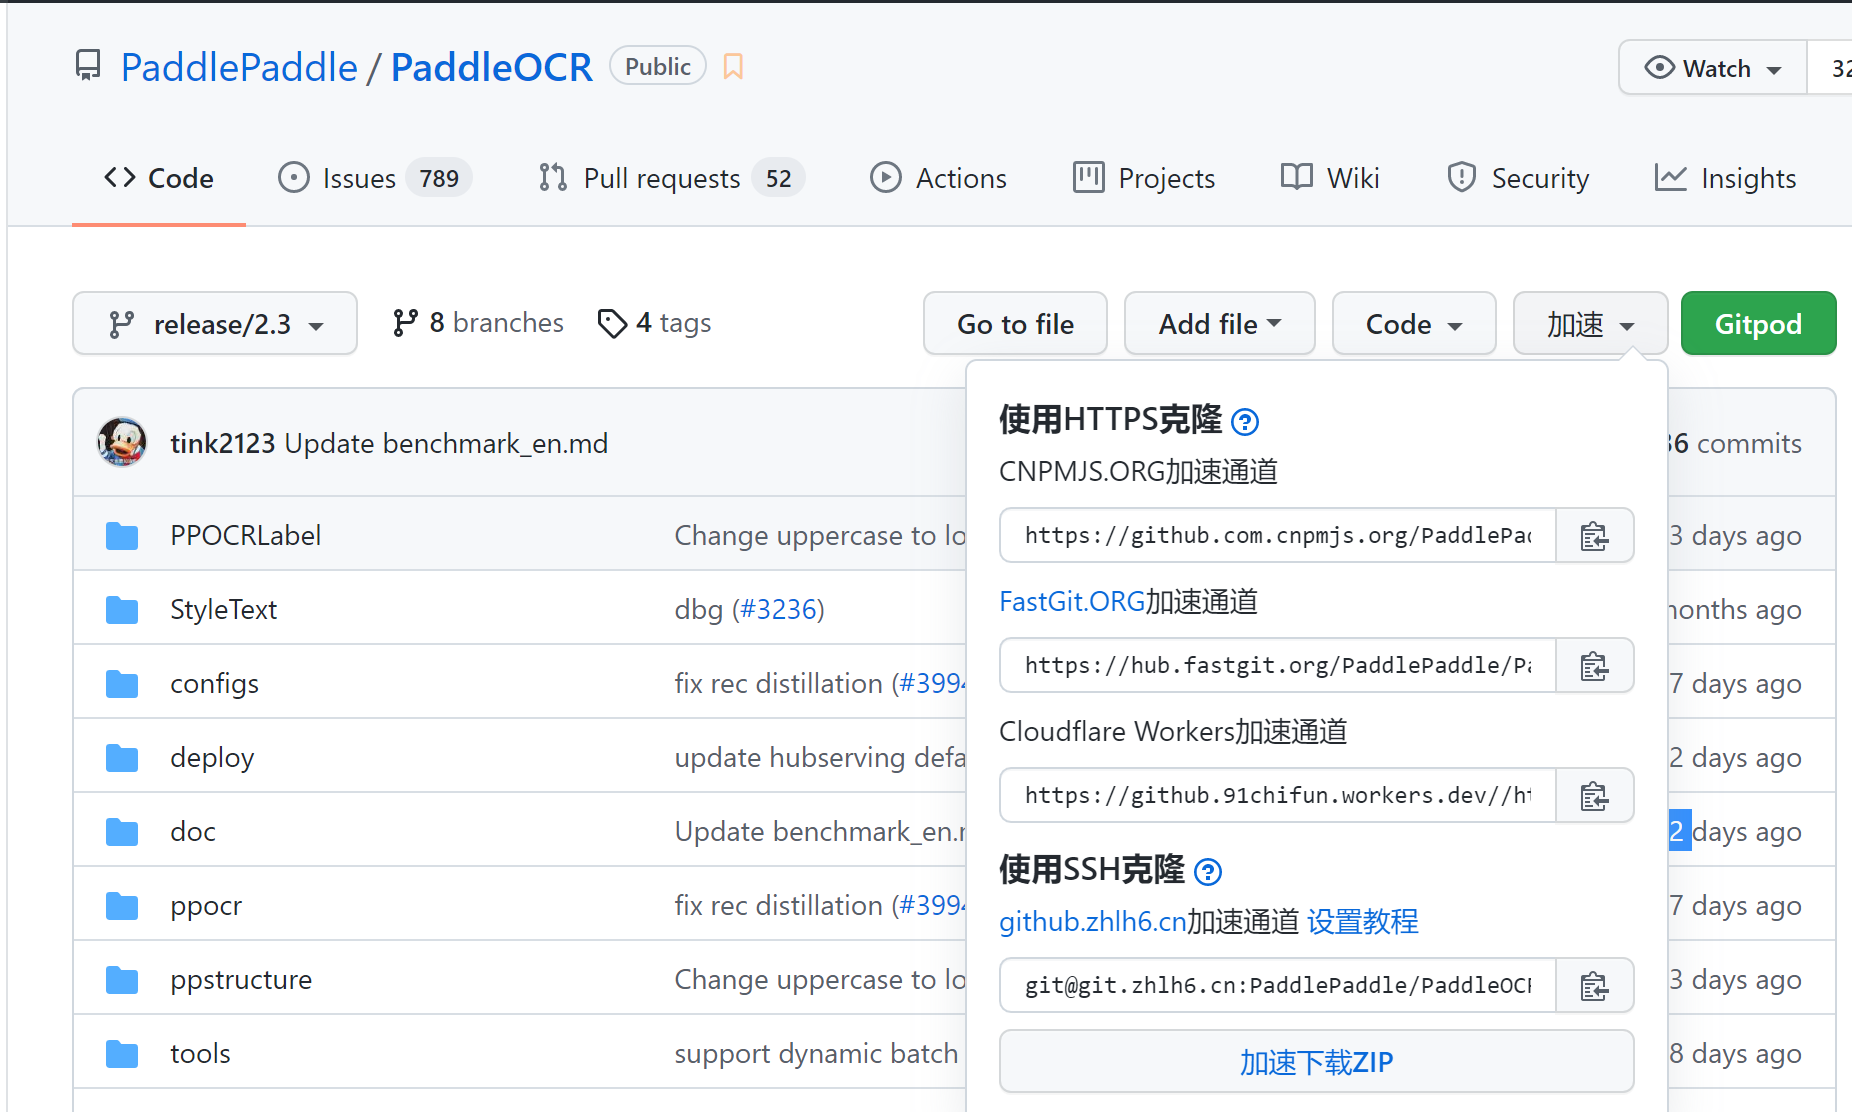Click the ppocr folder icon
The image size is (1852, 1112).
coord(122,906)
